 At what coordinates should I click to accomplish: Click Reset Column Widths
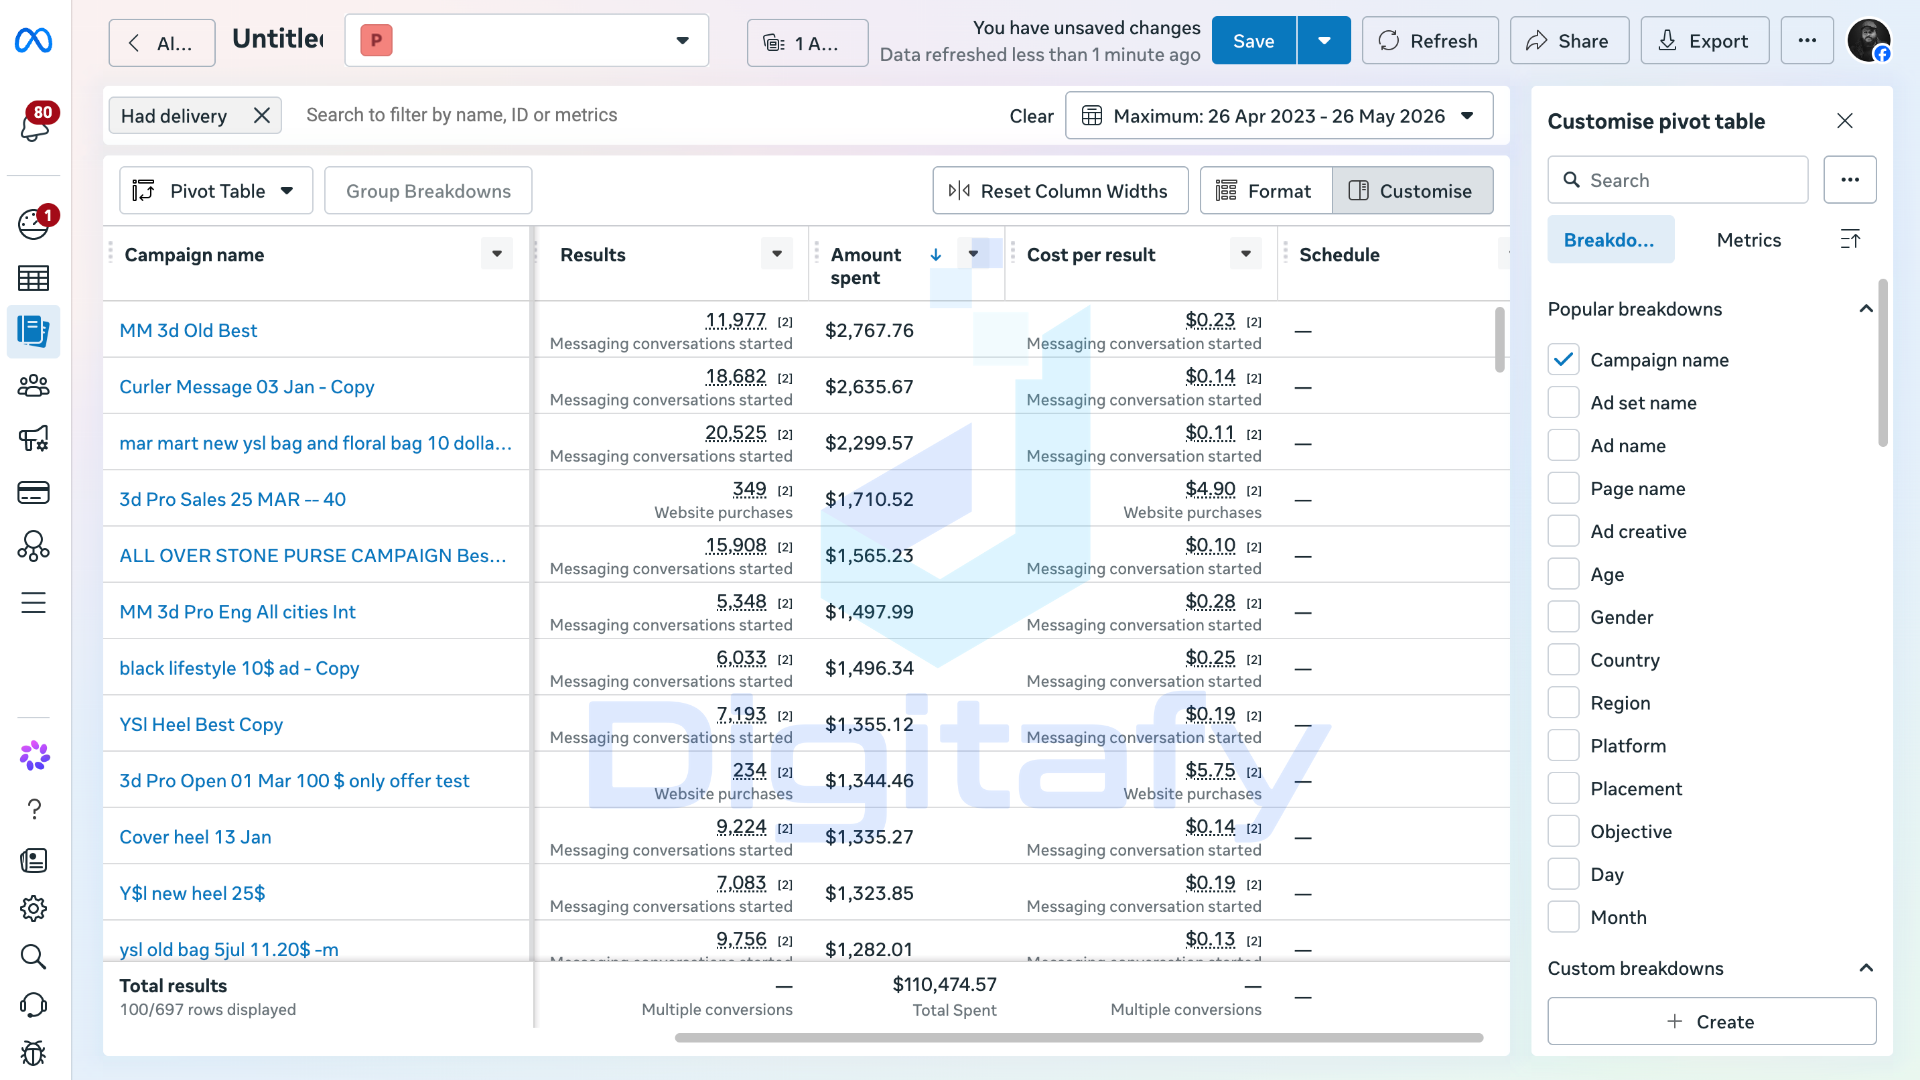click(1060, 190)
